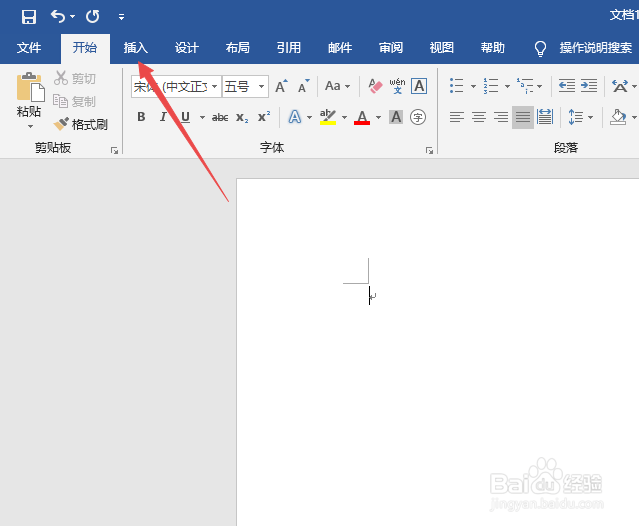Go to the 设计 tab
The image size is (639, 526).
187,48
